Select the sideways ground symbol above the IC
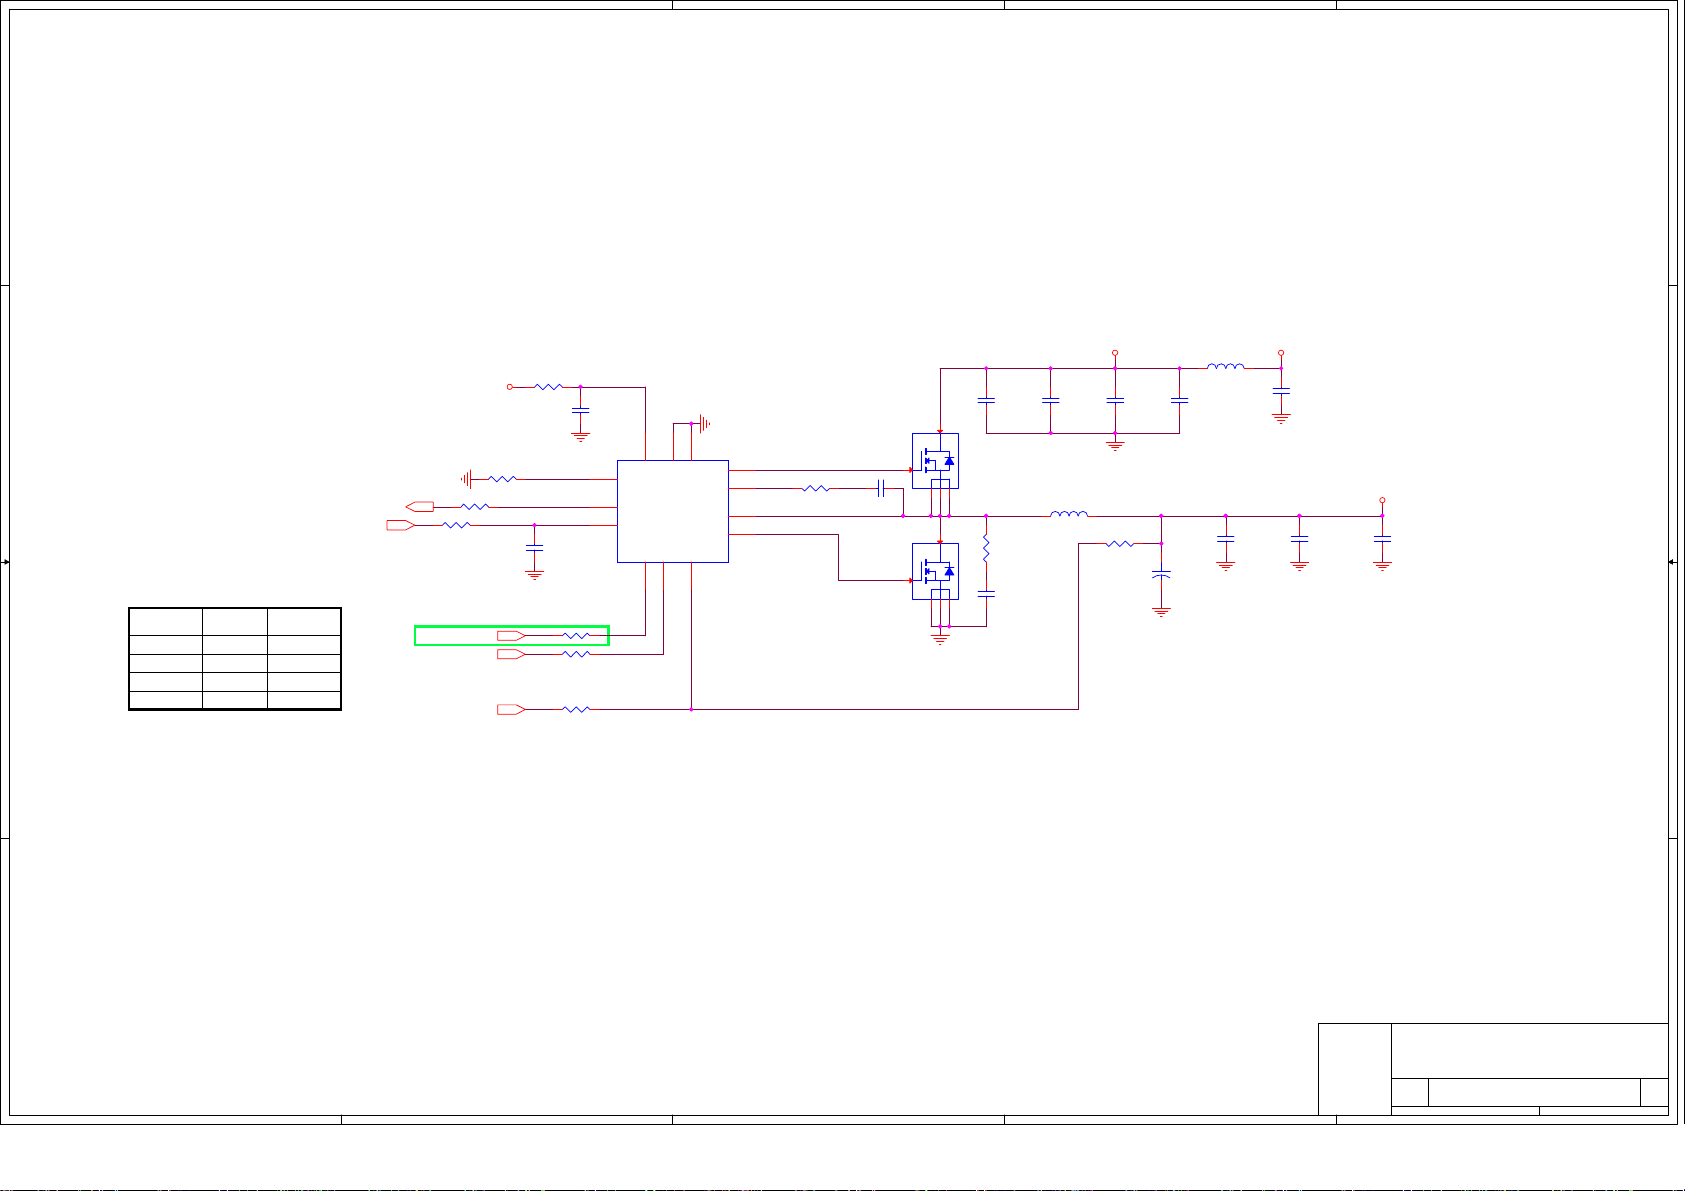 point(704,423)
